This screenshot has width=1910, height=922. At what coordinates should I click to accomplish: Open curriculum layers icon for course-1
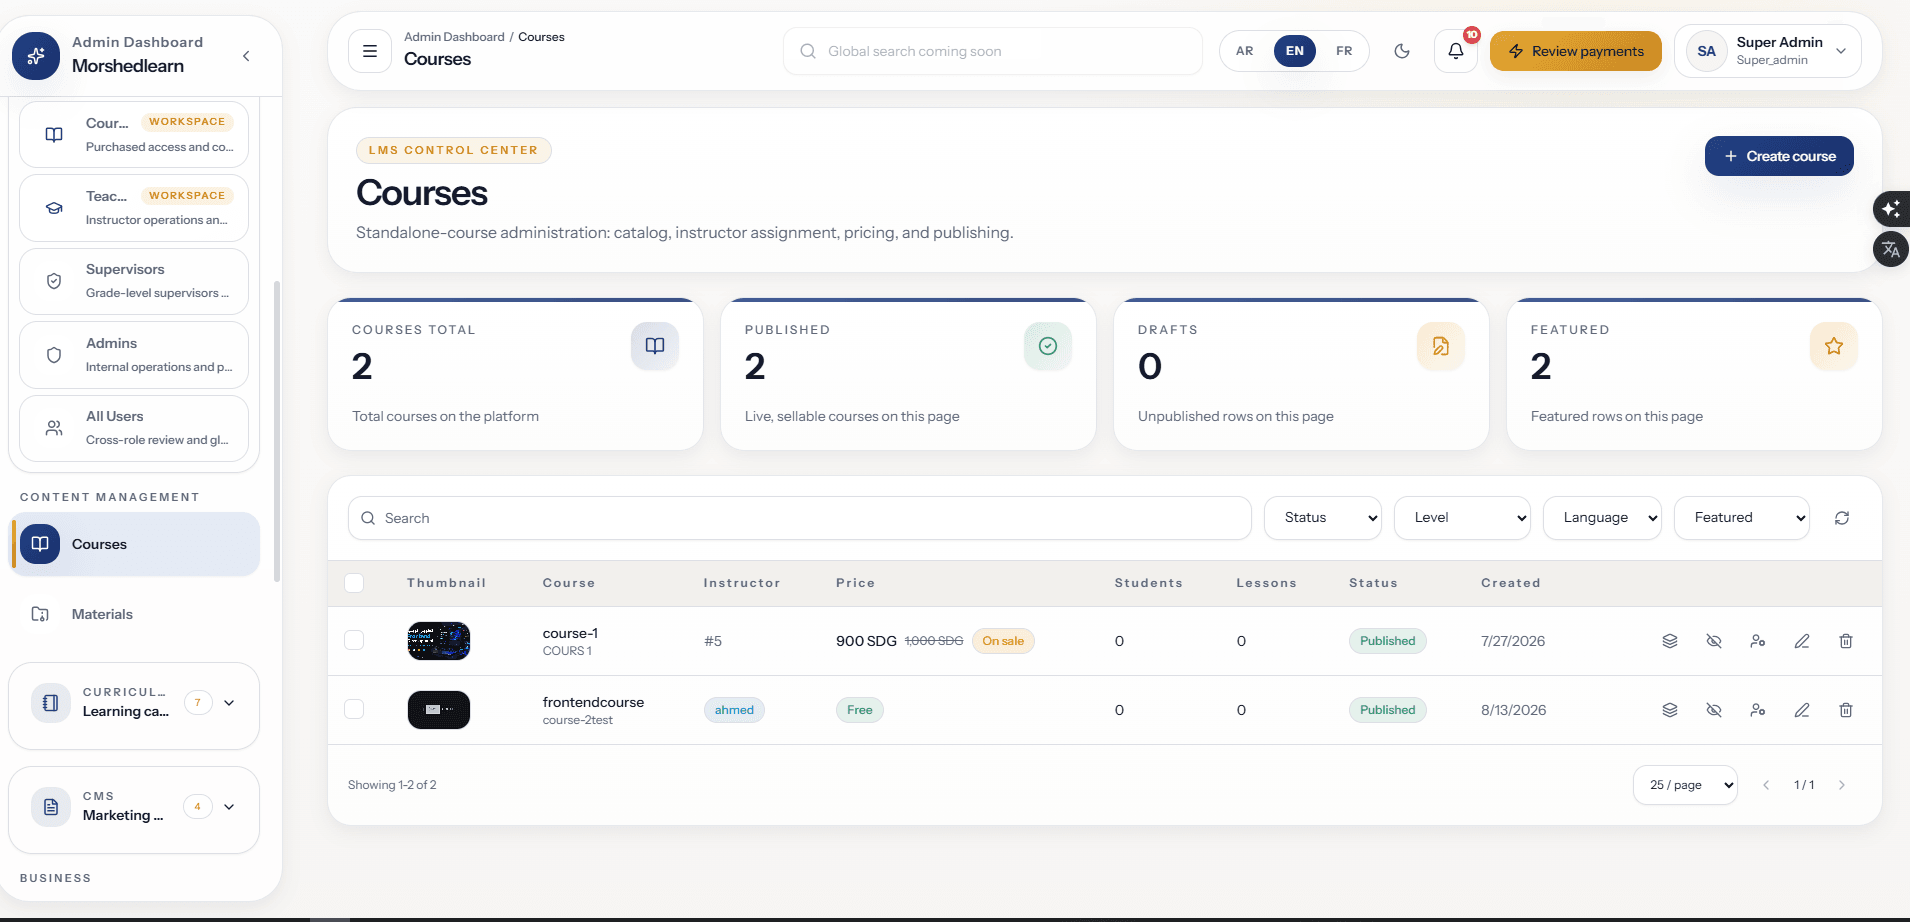(x=1670, y=641)
